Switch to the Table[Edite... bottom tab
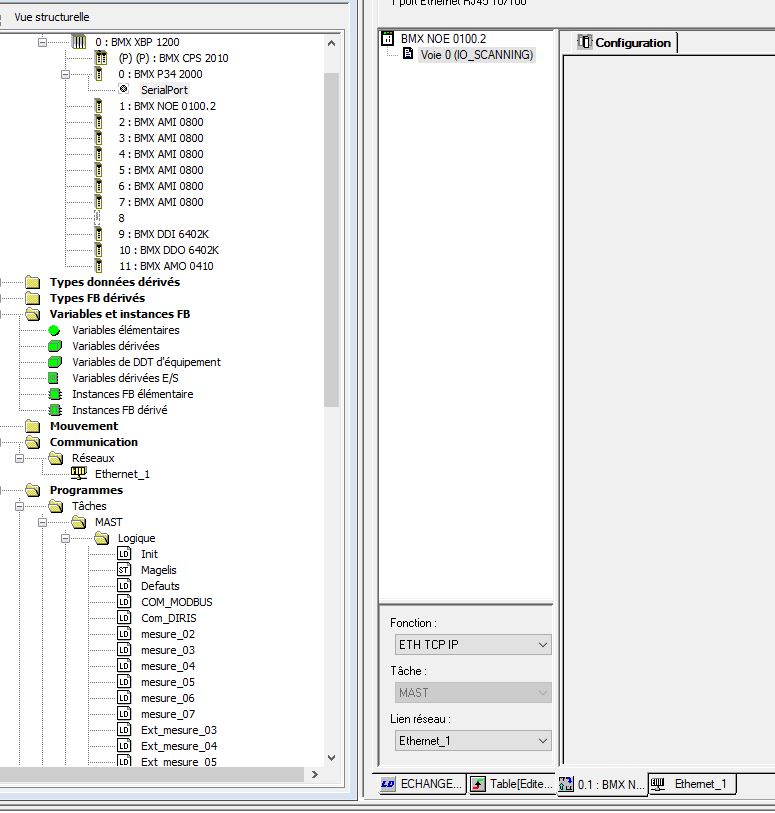 tap(511, 785)
